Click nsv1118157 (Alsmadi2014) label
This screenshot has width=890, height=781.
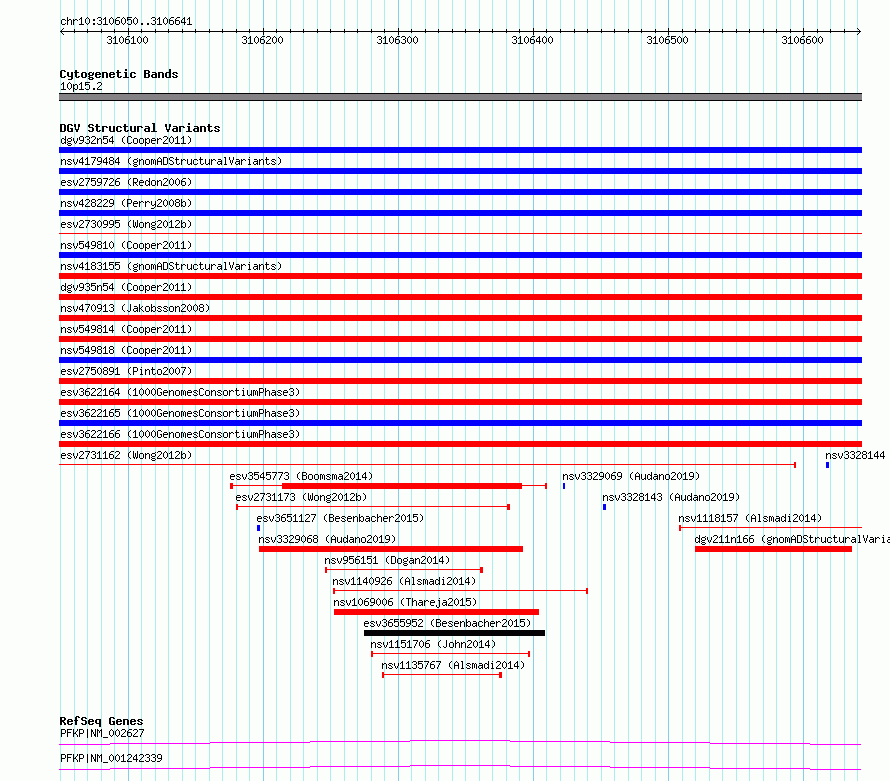tap(750, 518)
